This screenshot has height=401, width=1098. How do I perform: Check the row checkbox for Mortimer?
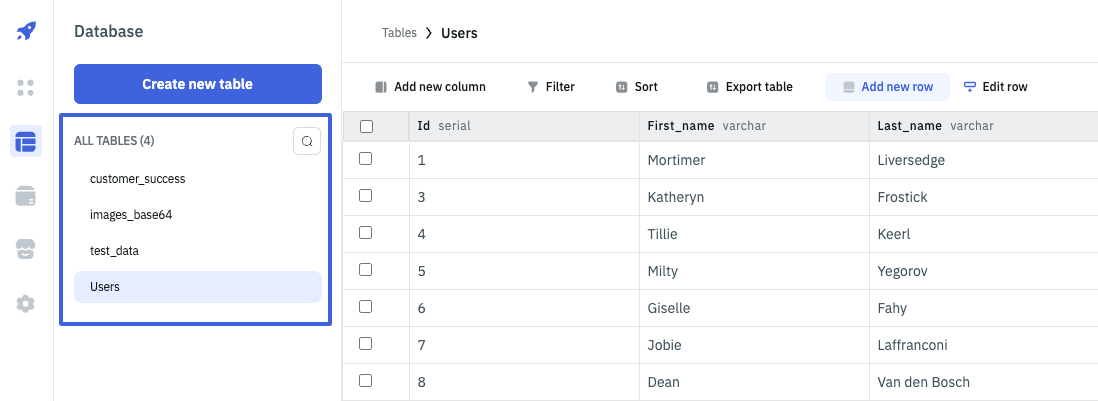366,159
